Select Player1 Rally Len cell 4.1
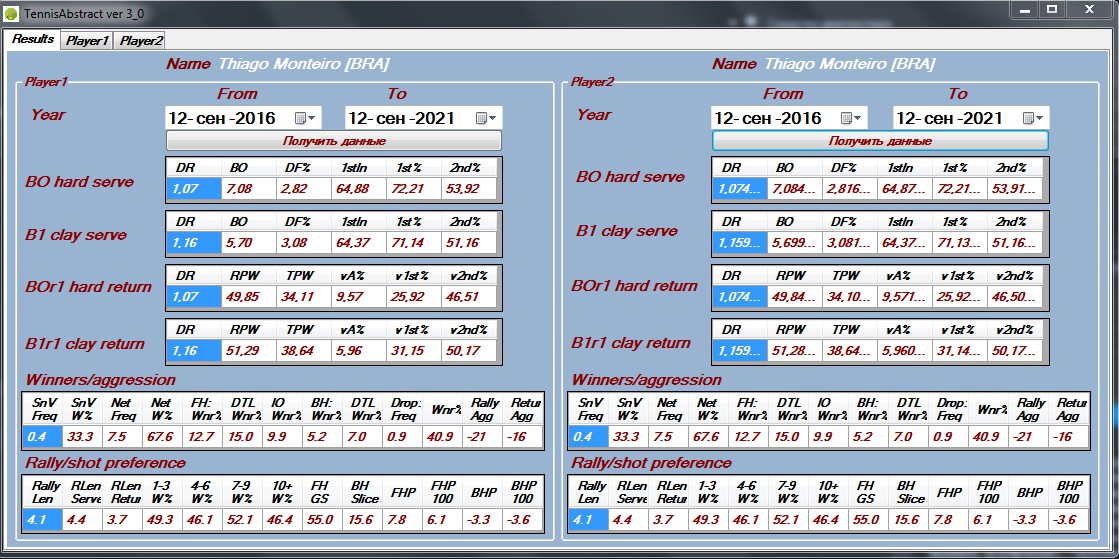Screen dimensions: 1119x559 (x=42, y=520)
